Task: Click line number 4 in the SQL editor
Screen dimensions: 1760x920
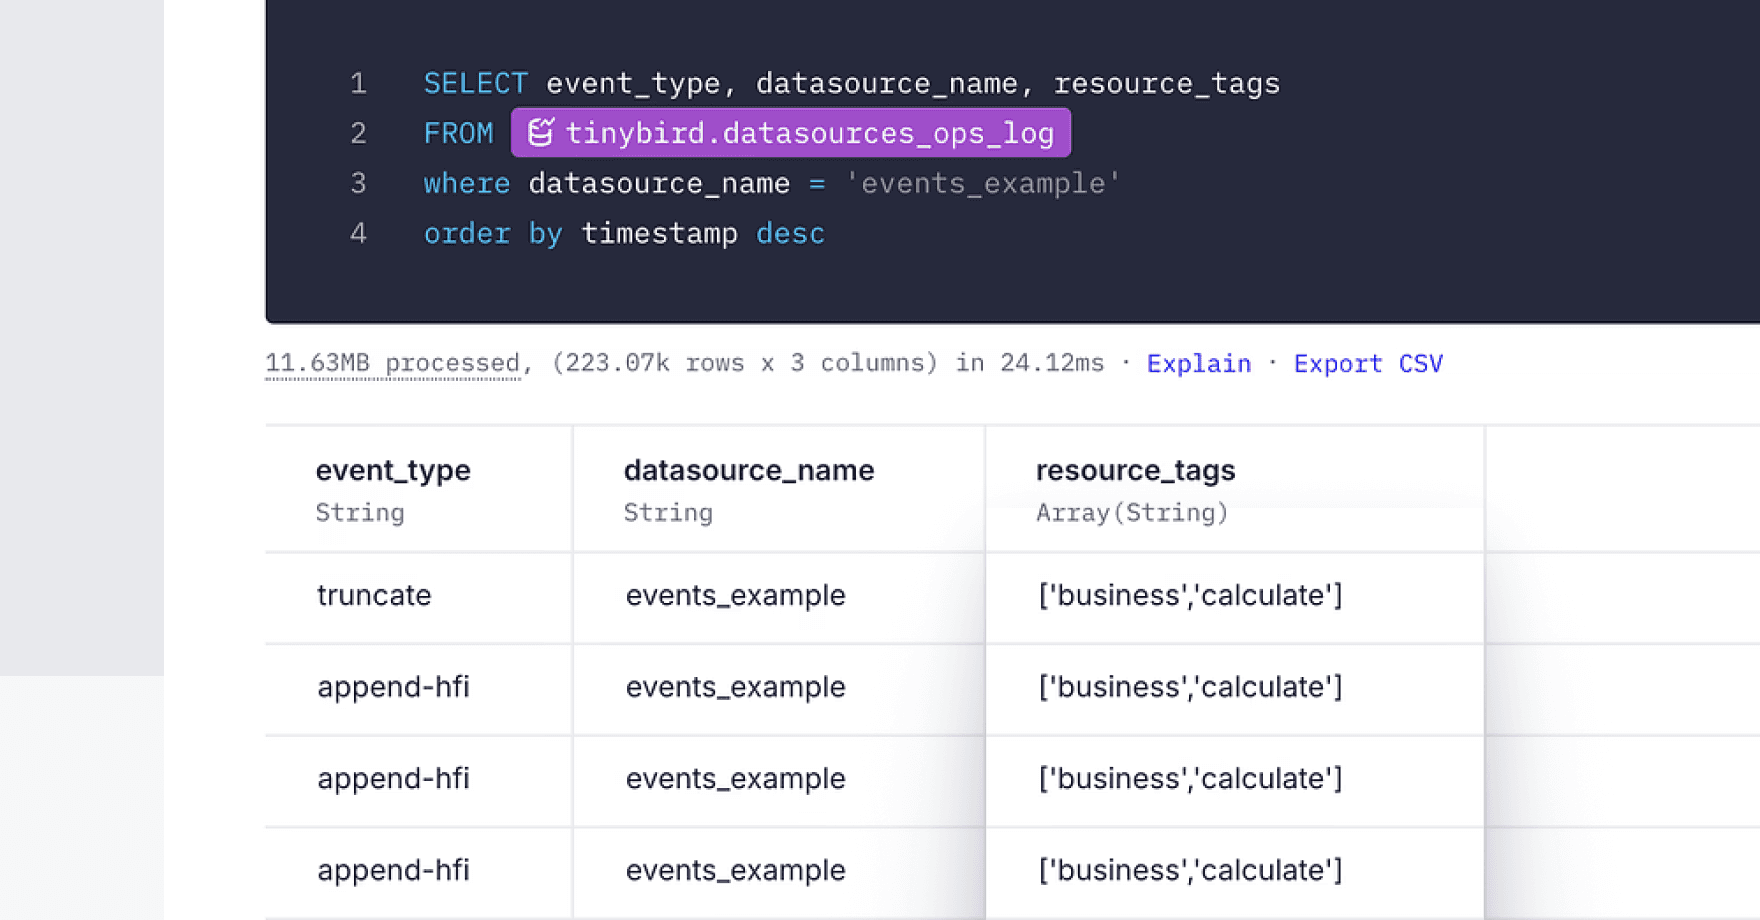Action: (357, 233)
